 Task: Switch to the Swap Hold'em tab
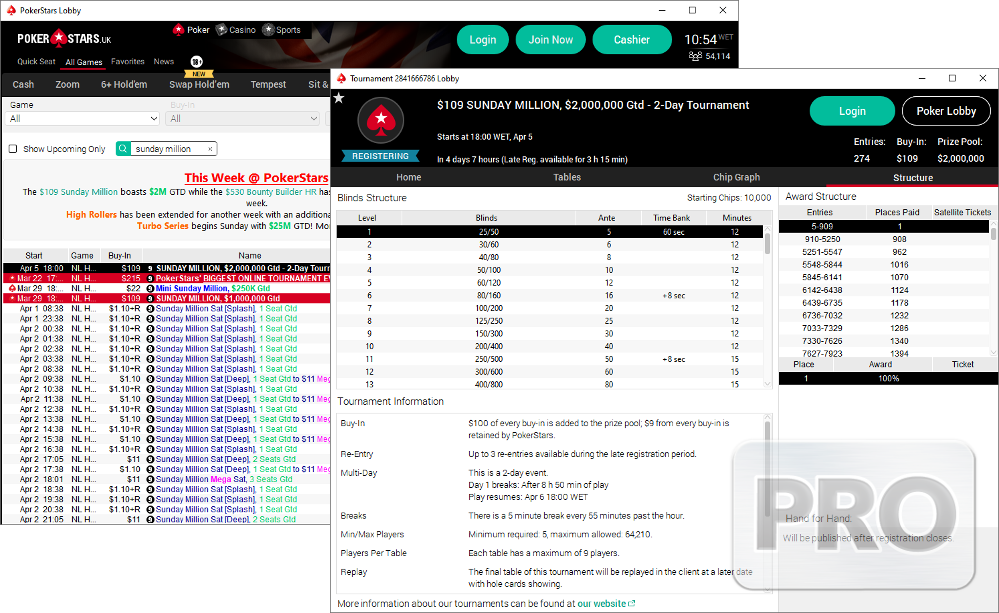(x=199, y=84)
